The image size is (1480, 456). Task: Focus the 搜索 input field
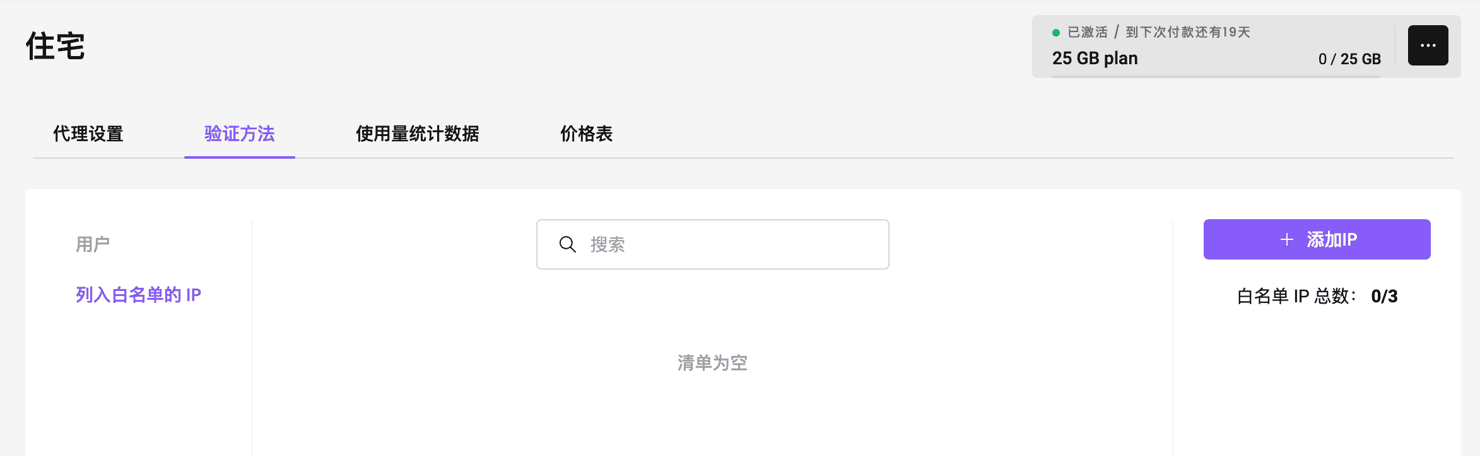(712, 244)
